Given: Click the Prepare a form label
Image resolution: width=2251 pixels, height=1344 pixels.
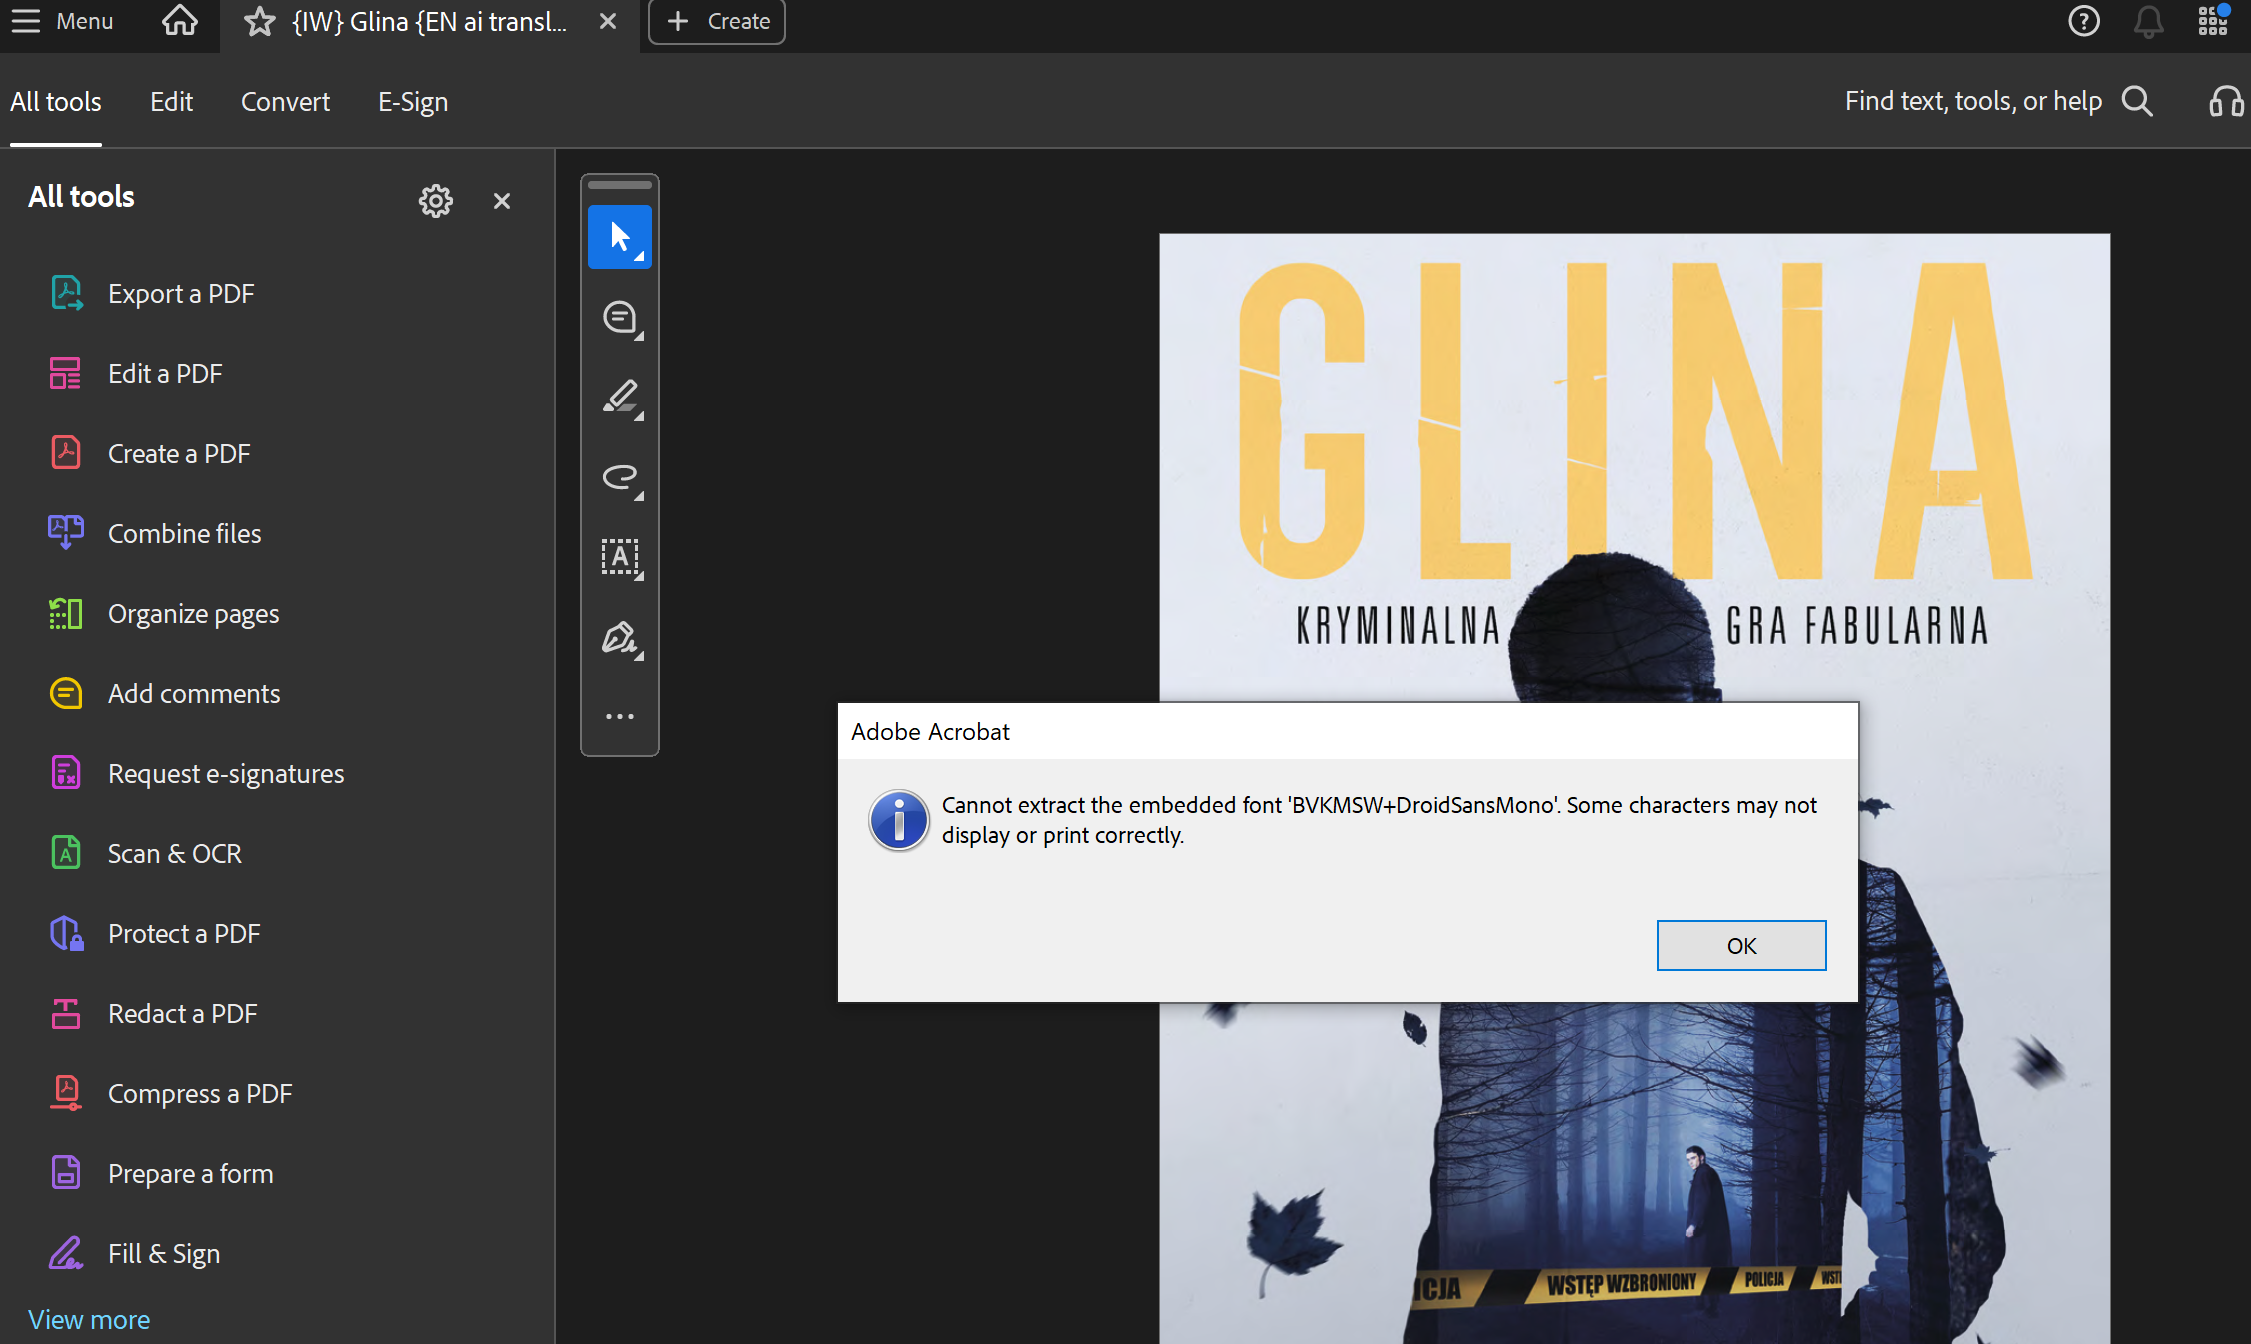Looking at the screenshot, I should click(191, 1173).
